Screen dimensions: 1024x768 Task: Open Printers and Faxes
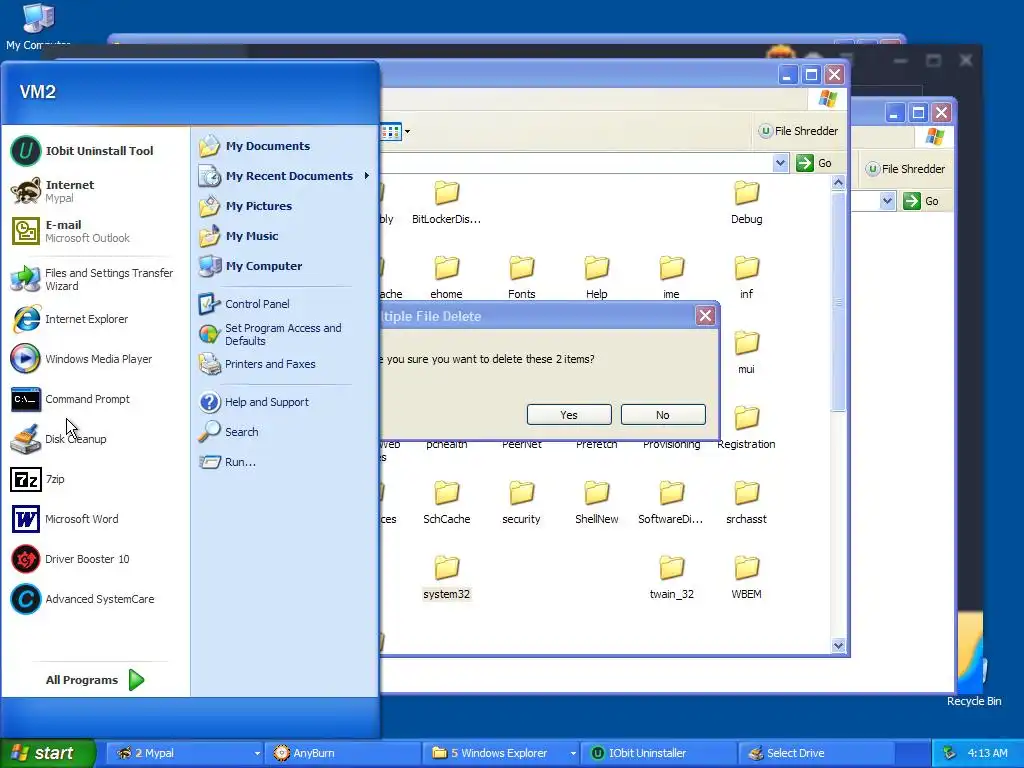coord(284,364)
